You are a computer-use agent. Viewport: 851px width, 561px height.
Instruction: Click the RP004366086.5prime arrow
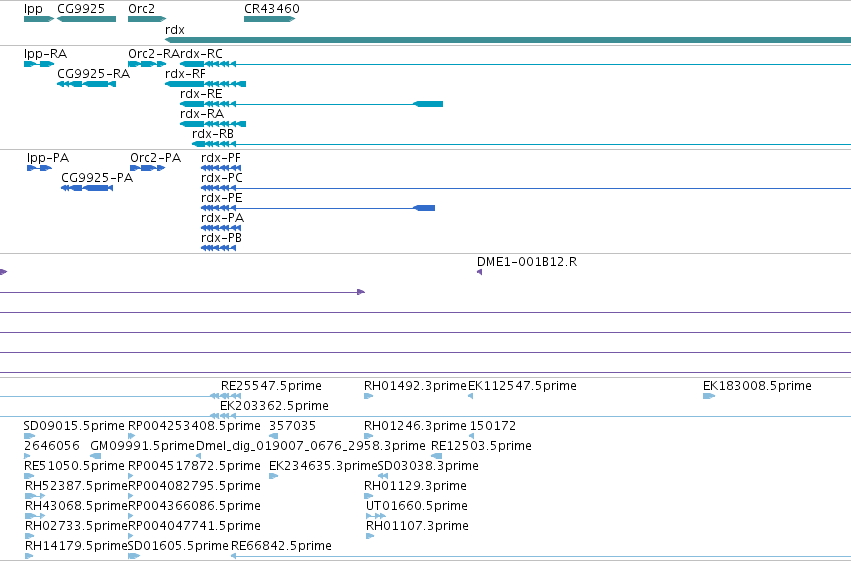[131, 516]
